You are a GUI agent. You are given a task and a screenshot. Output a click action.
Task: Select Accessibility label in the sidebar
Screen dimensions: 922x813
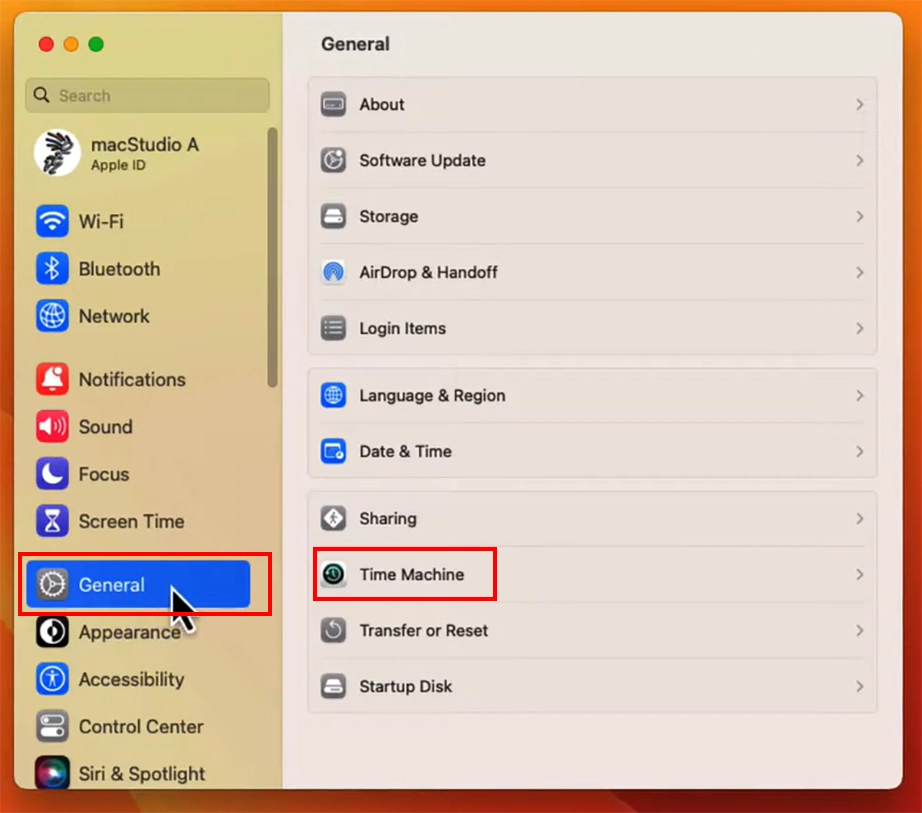click(132, 679)
